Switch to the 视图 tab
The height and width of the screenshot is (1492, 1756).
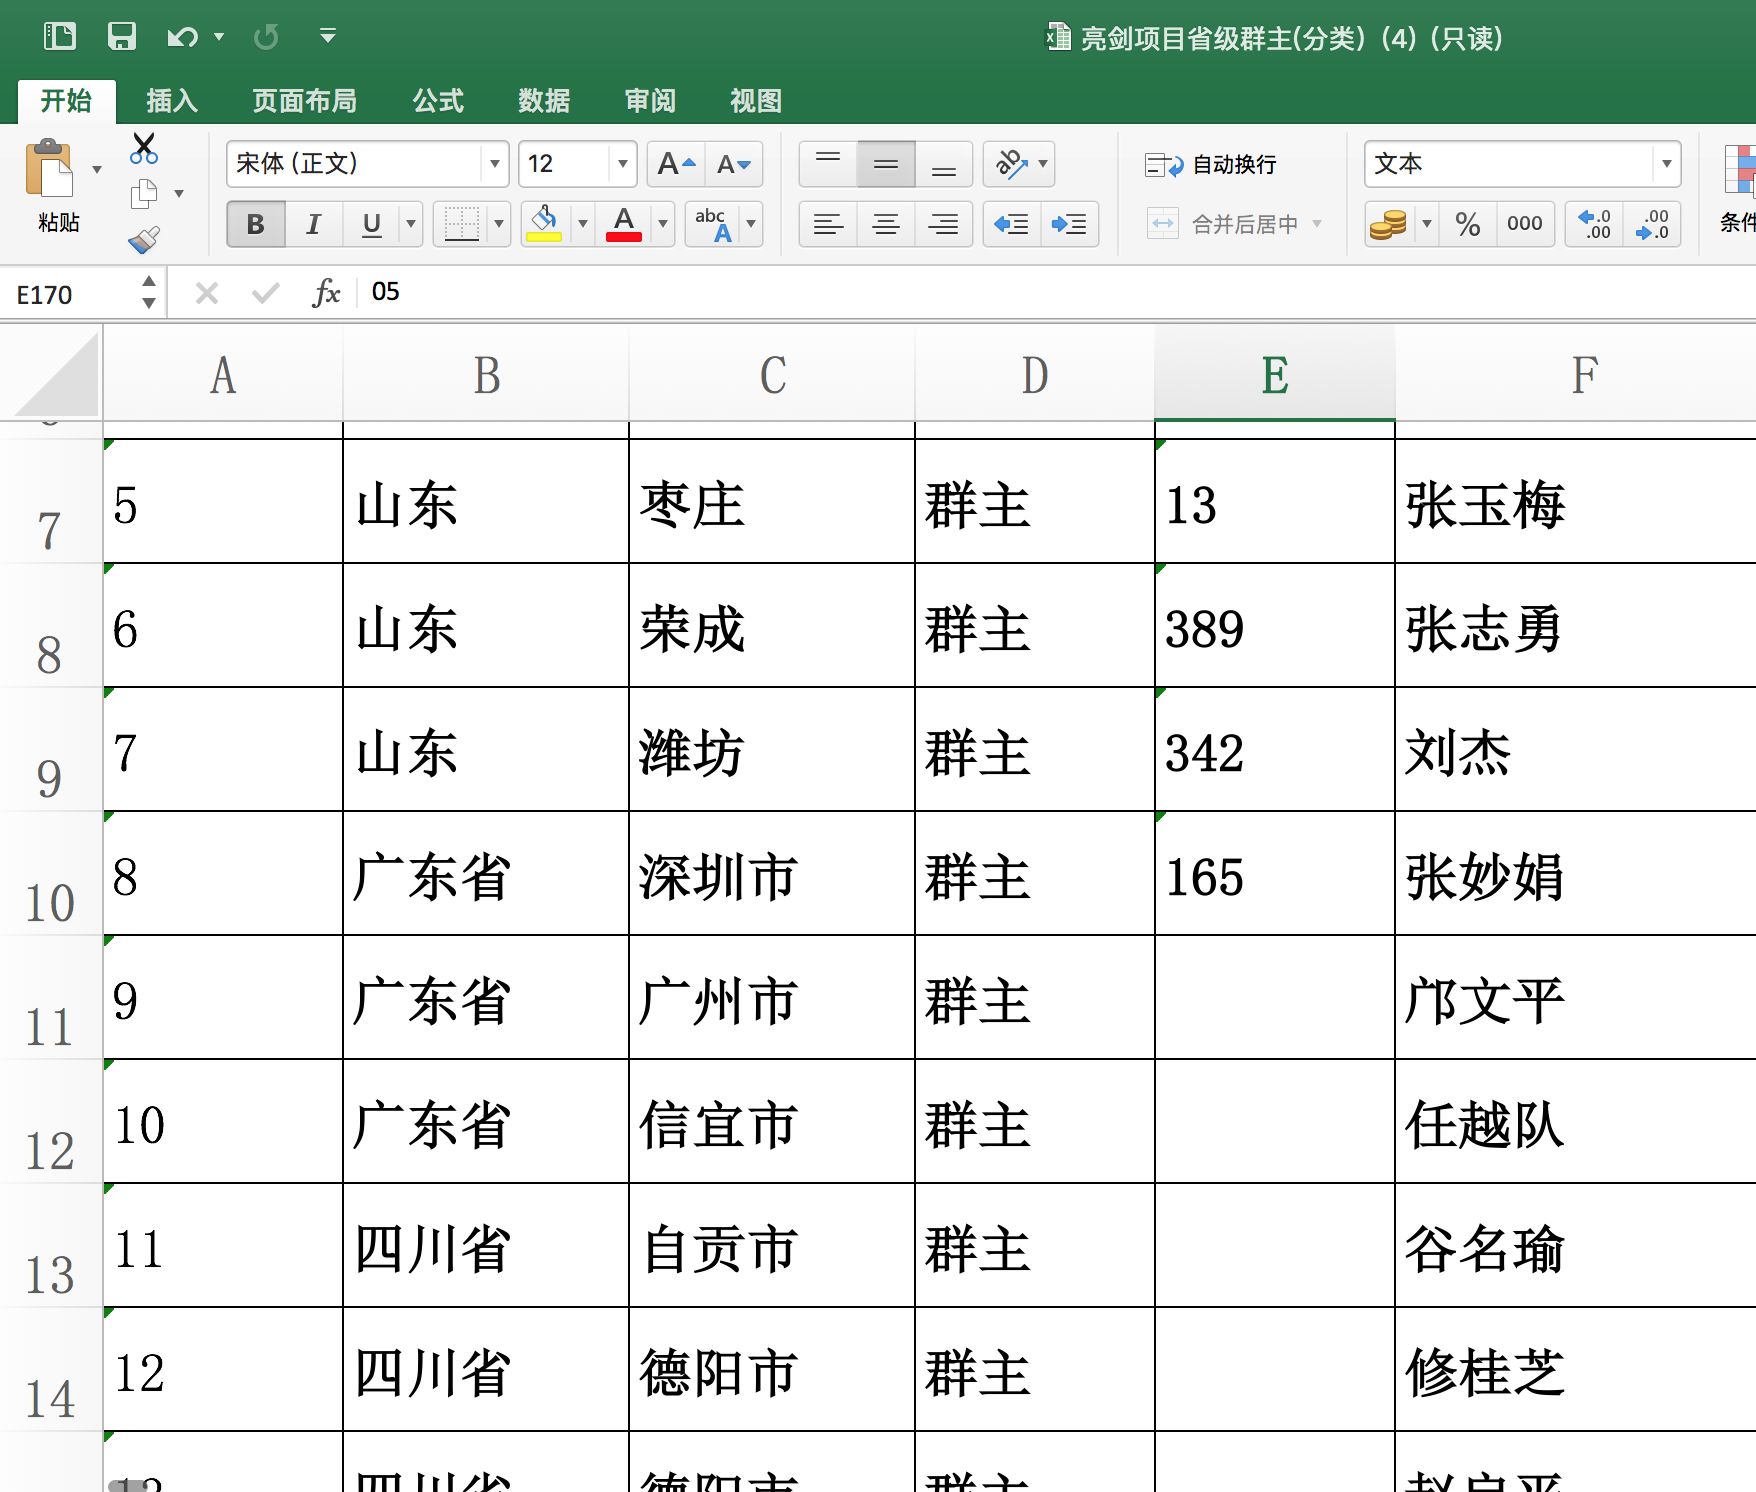[756, 101]
